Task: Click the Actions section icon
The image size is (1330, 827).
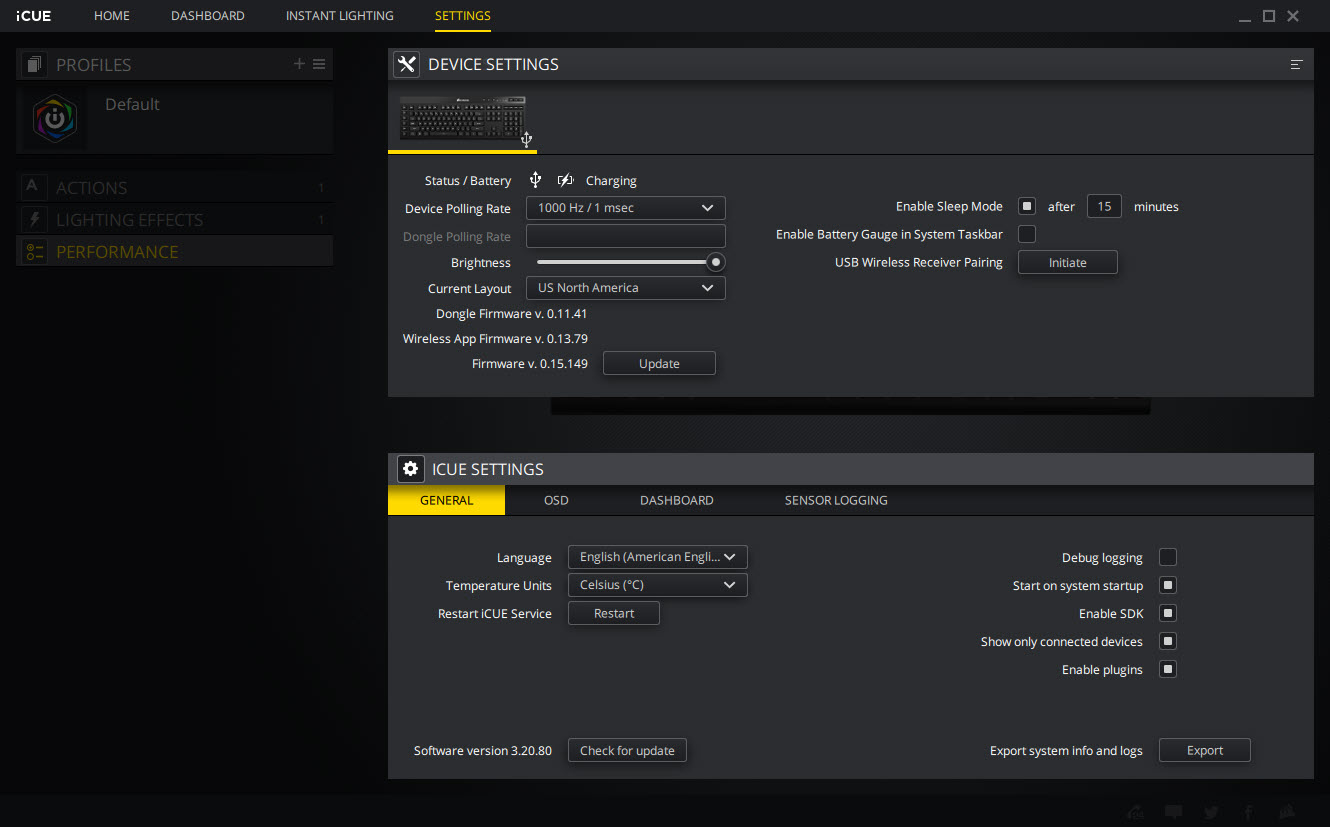Action: click(x=32, y=187)
